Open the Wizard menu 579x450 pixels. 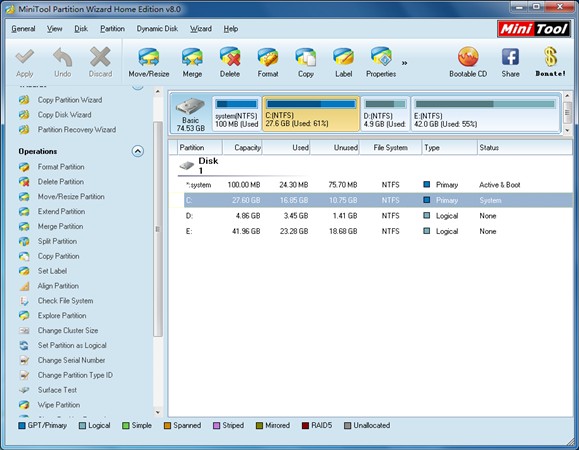click(x=201, y=29)
